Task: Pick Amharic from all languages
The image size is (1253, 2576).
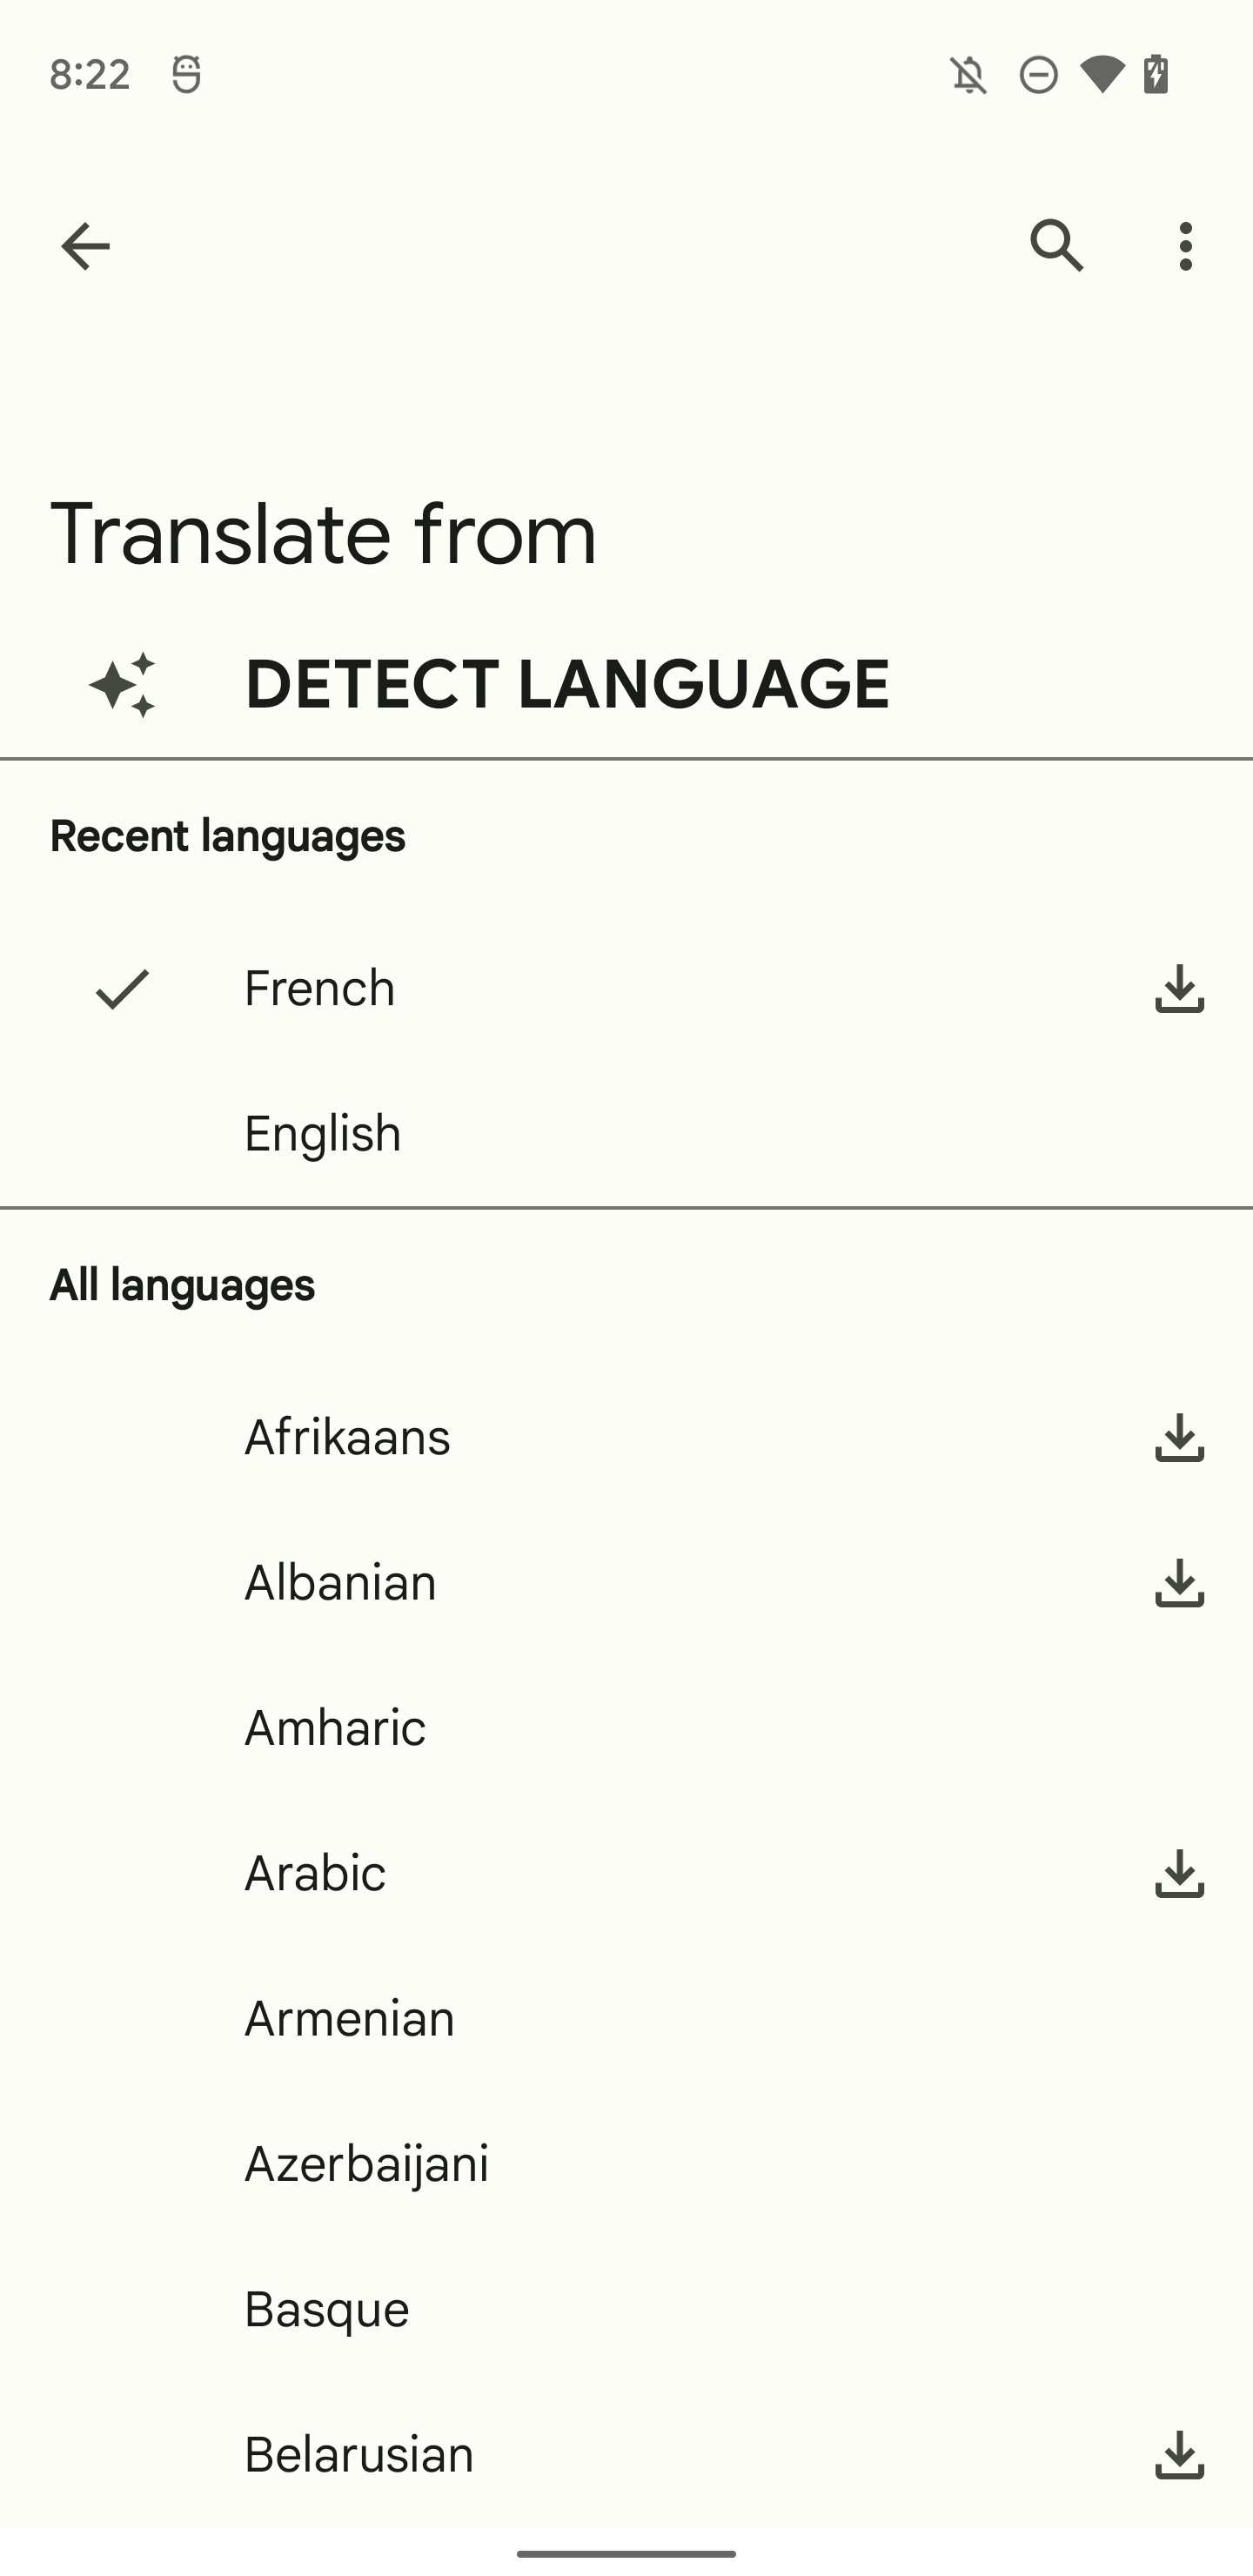Action: coord(626,1728)
